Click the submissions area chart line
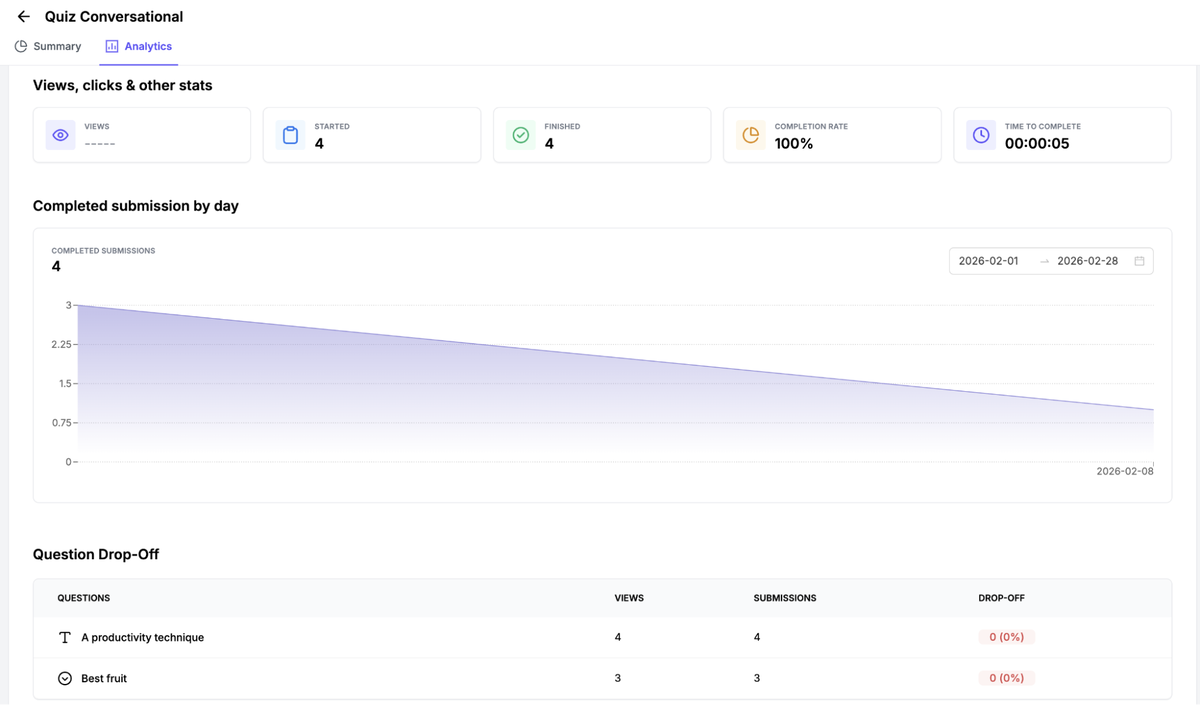This screenshot has width=1200, height=705. point(600,354)
